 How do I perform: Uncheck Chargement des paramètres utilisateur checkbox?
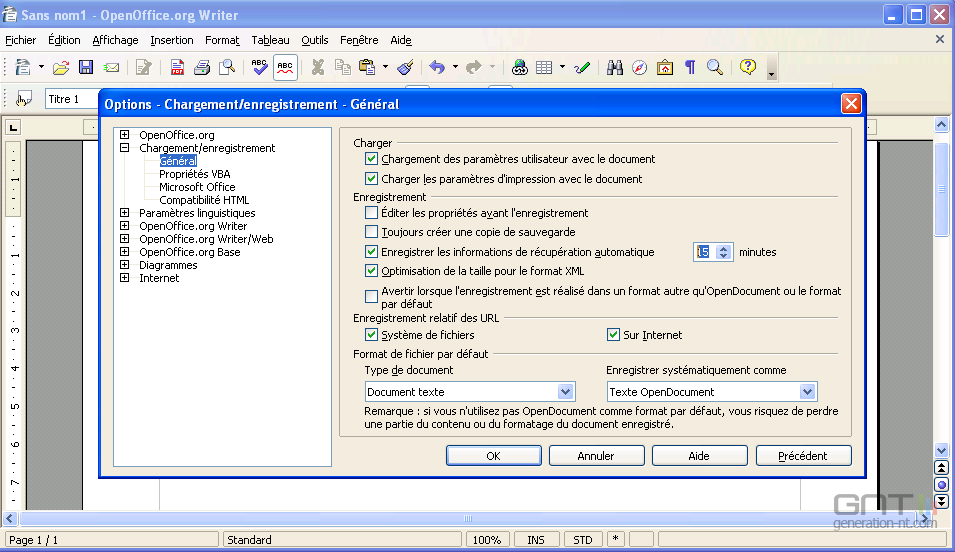372,159
